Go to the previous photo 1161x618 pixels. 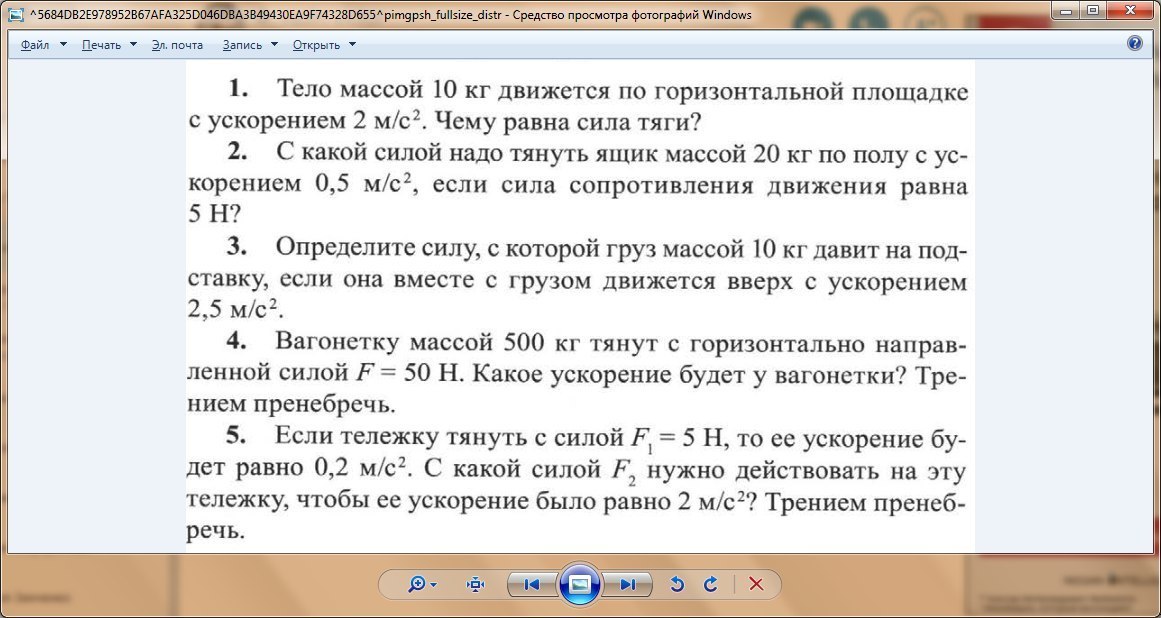(x=532, y=585)
